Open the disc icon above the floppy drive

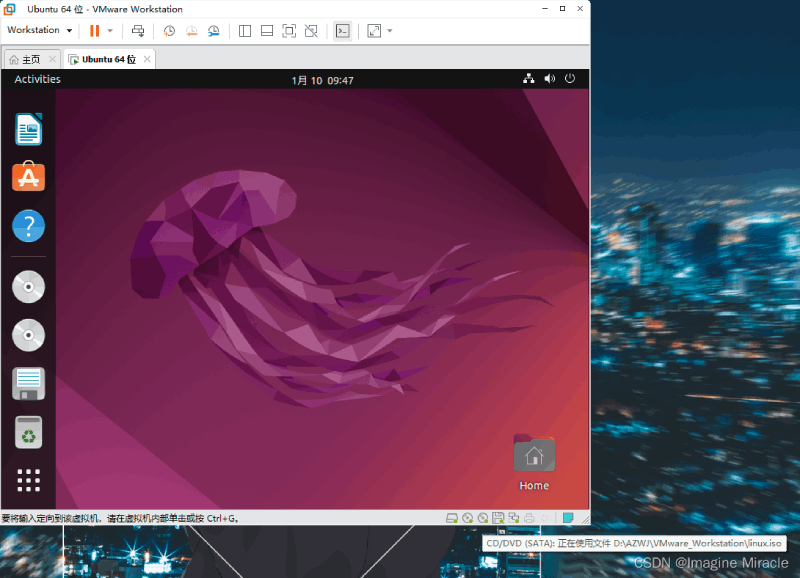pos(29,335)
